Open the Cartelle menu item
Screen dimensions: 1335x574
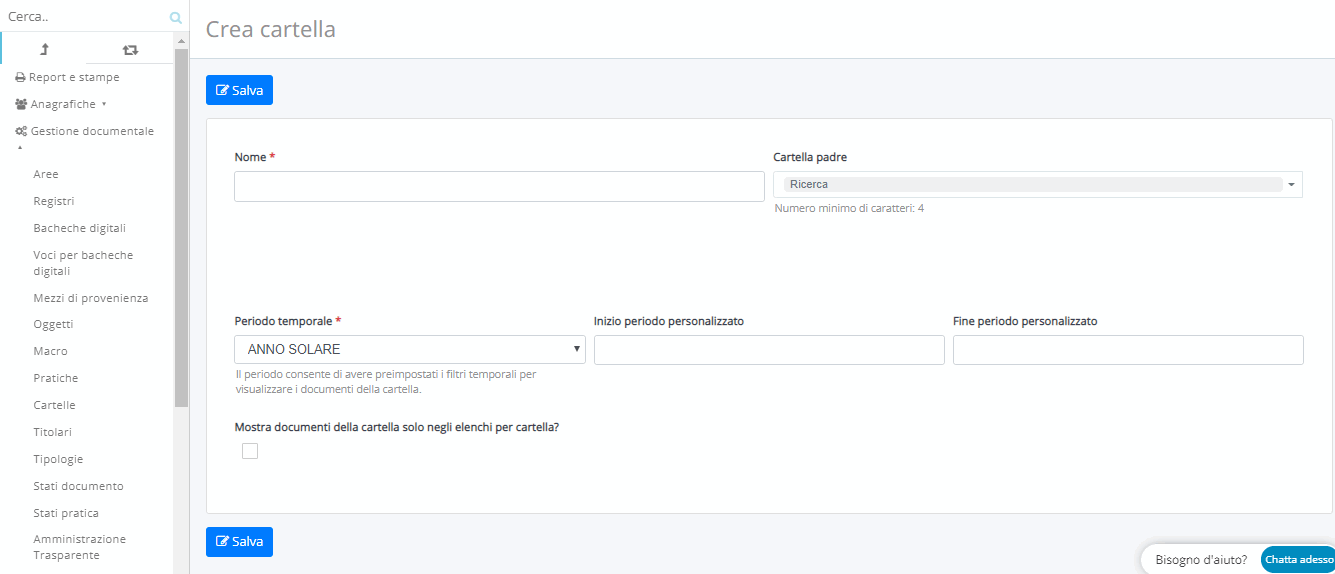coord(54,405)
